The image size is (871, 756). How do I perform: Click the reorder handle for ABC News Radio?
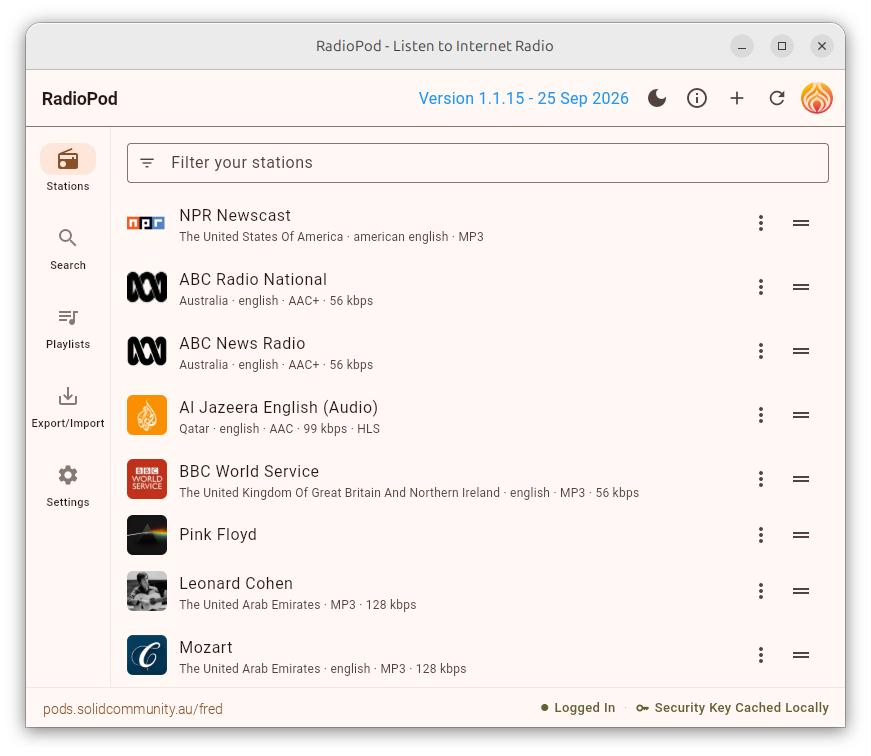click(800, 351)
